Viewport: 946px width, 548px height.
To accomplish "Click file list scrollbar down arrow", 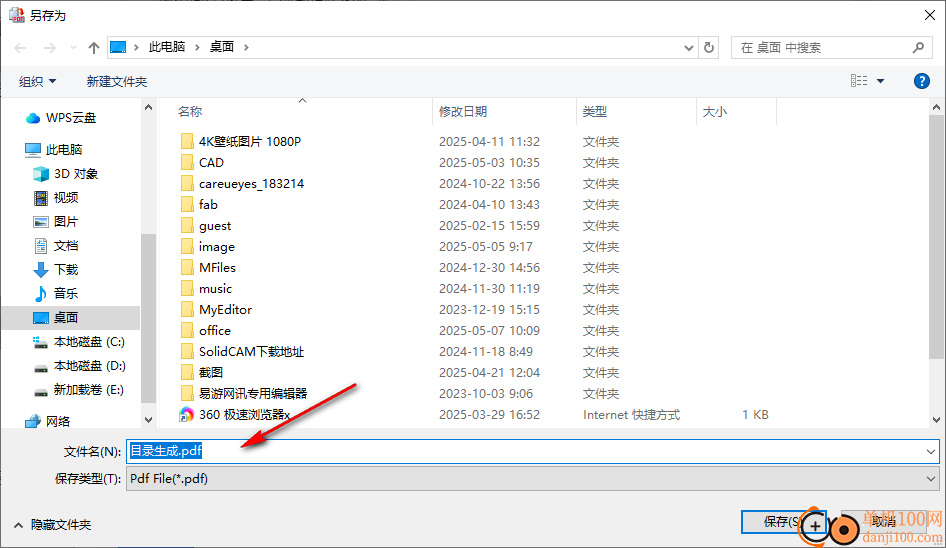I will pyautogui.click(x=936, y=419).
